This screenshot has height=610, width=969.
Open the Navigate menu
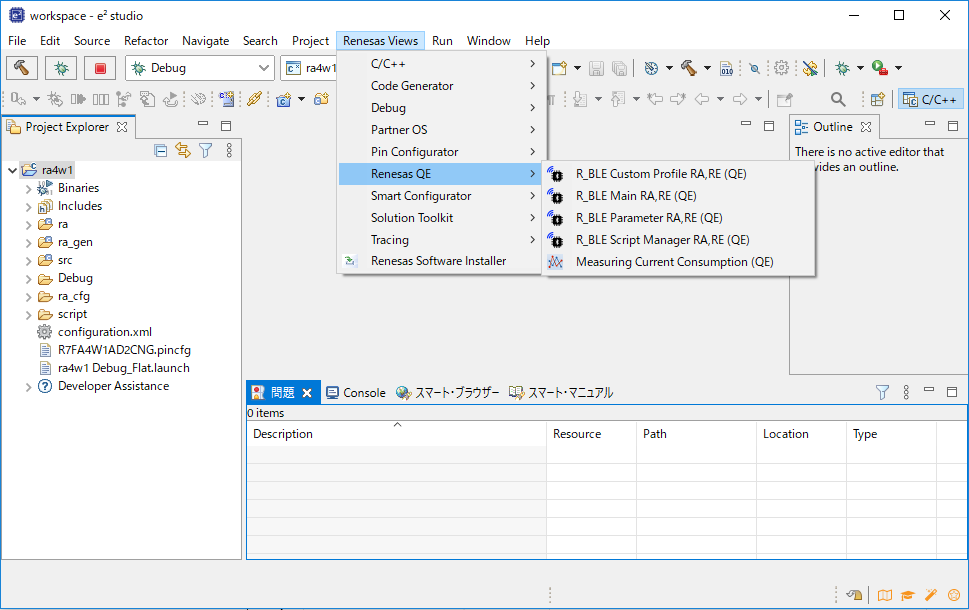click(x=205, y=41)
